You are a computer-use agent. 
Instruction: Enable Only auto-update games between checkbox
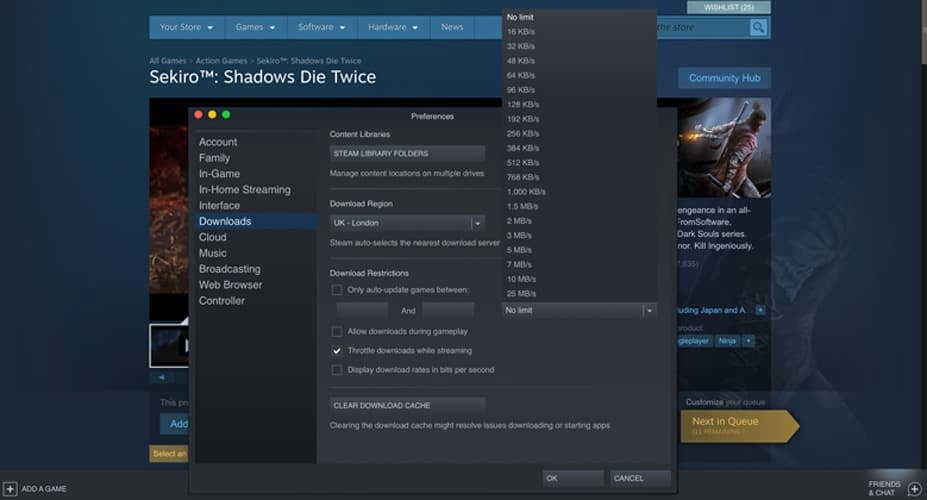pyautogui.click(x=336, y=290)
